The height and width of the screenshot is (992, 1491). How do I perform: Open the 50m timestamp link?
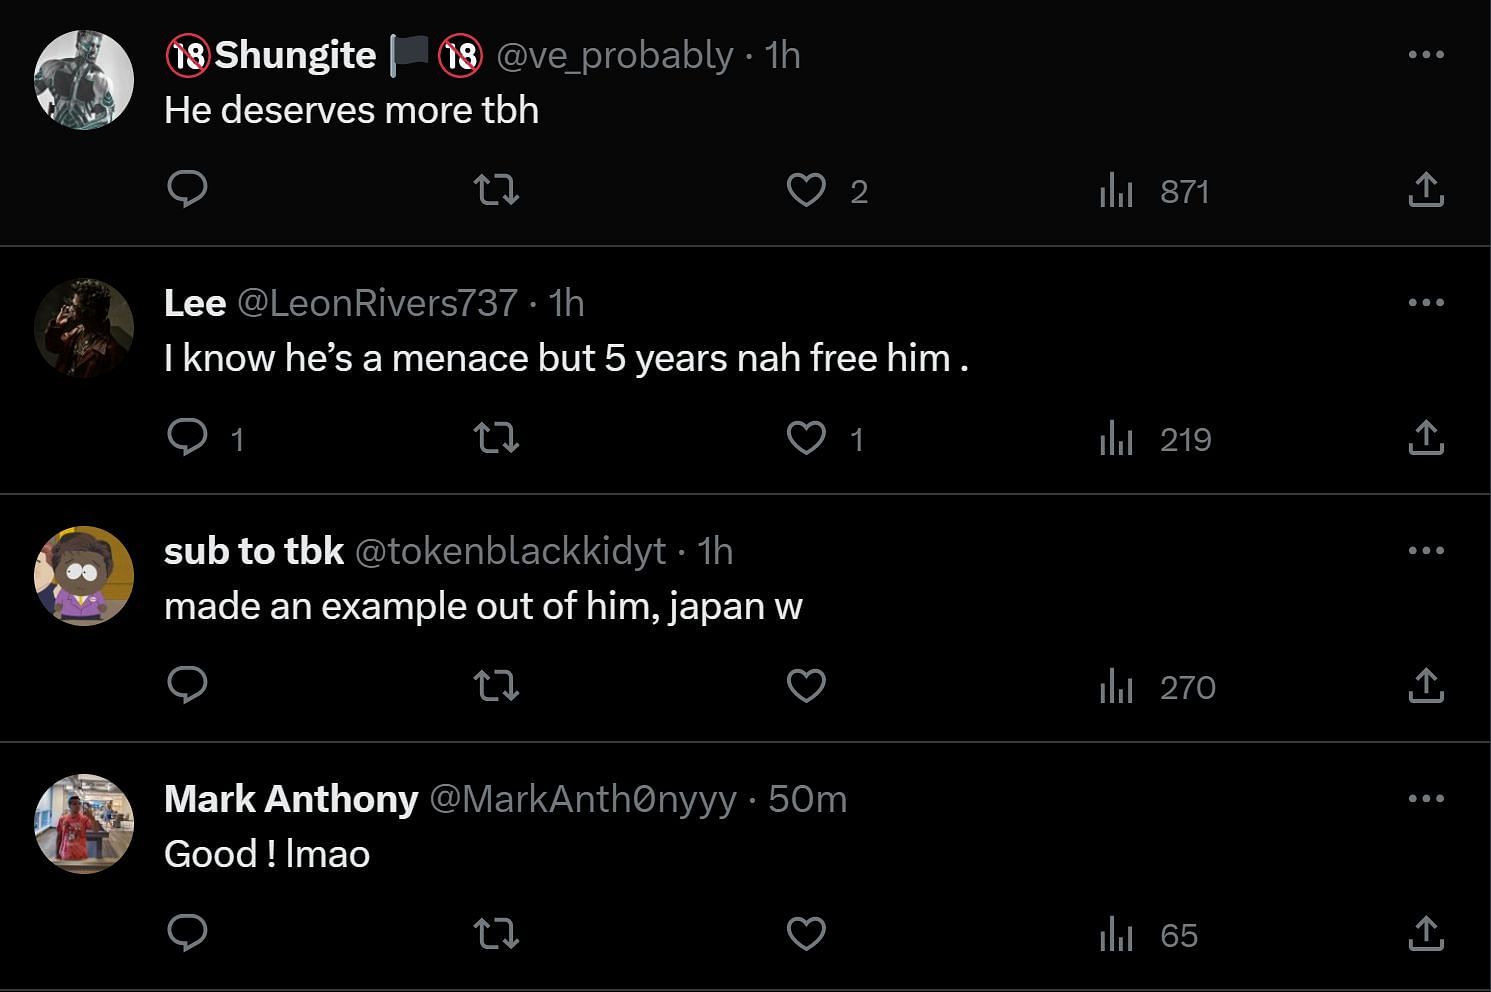click(807, 799)
